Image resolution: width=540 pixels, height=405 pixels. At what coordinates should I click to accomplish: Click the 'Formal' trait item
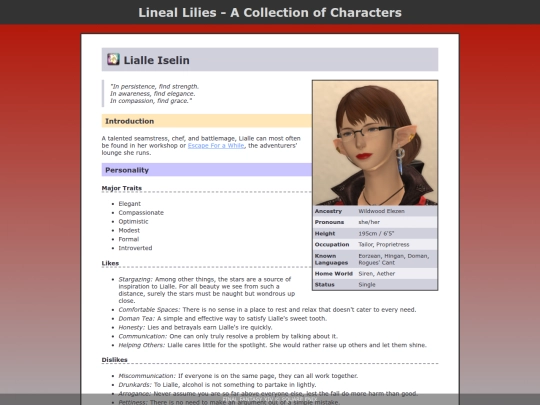tap(129, 239)
